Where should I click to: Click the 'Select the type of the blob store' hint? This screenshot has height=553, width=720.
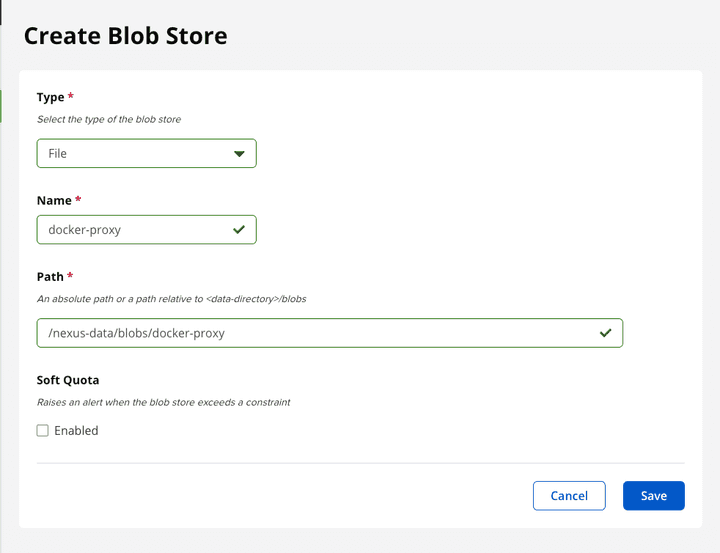(109, 119)
